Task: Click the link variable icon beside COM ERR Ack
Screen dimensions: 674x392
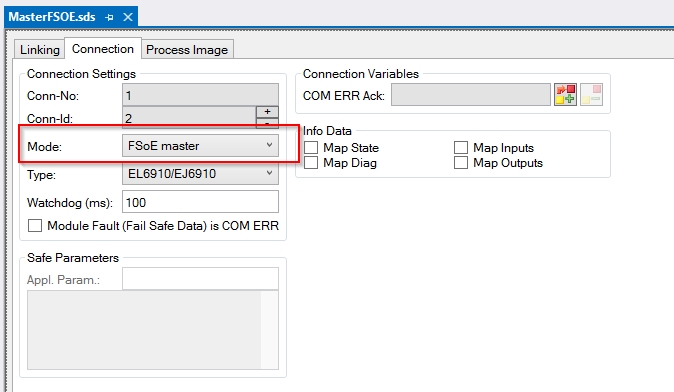Action: [565, 95]
